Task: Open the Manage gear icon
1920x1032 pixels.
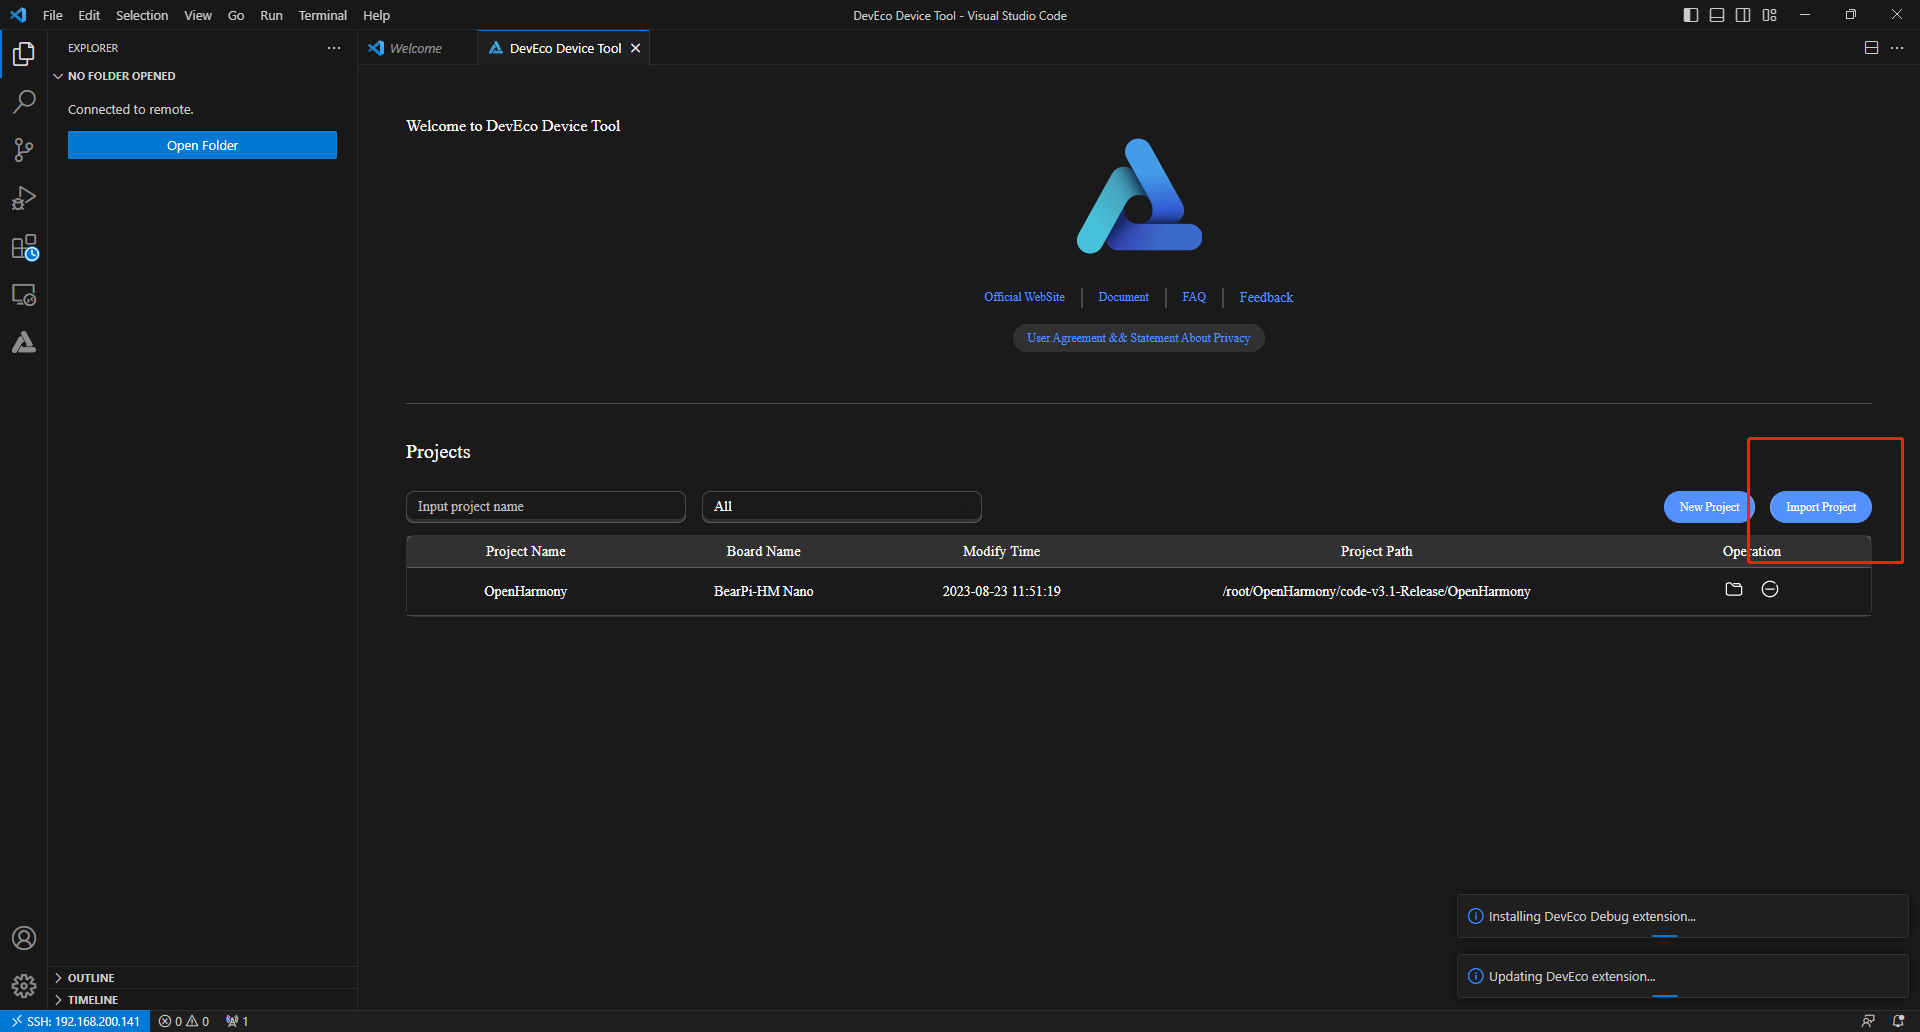Action: [24, 986]
